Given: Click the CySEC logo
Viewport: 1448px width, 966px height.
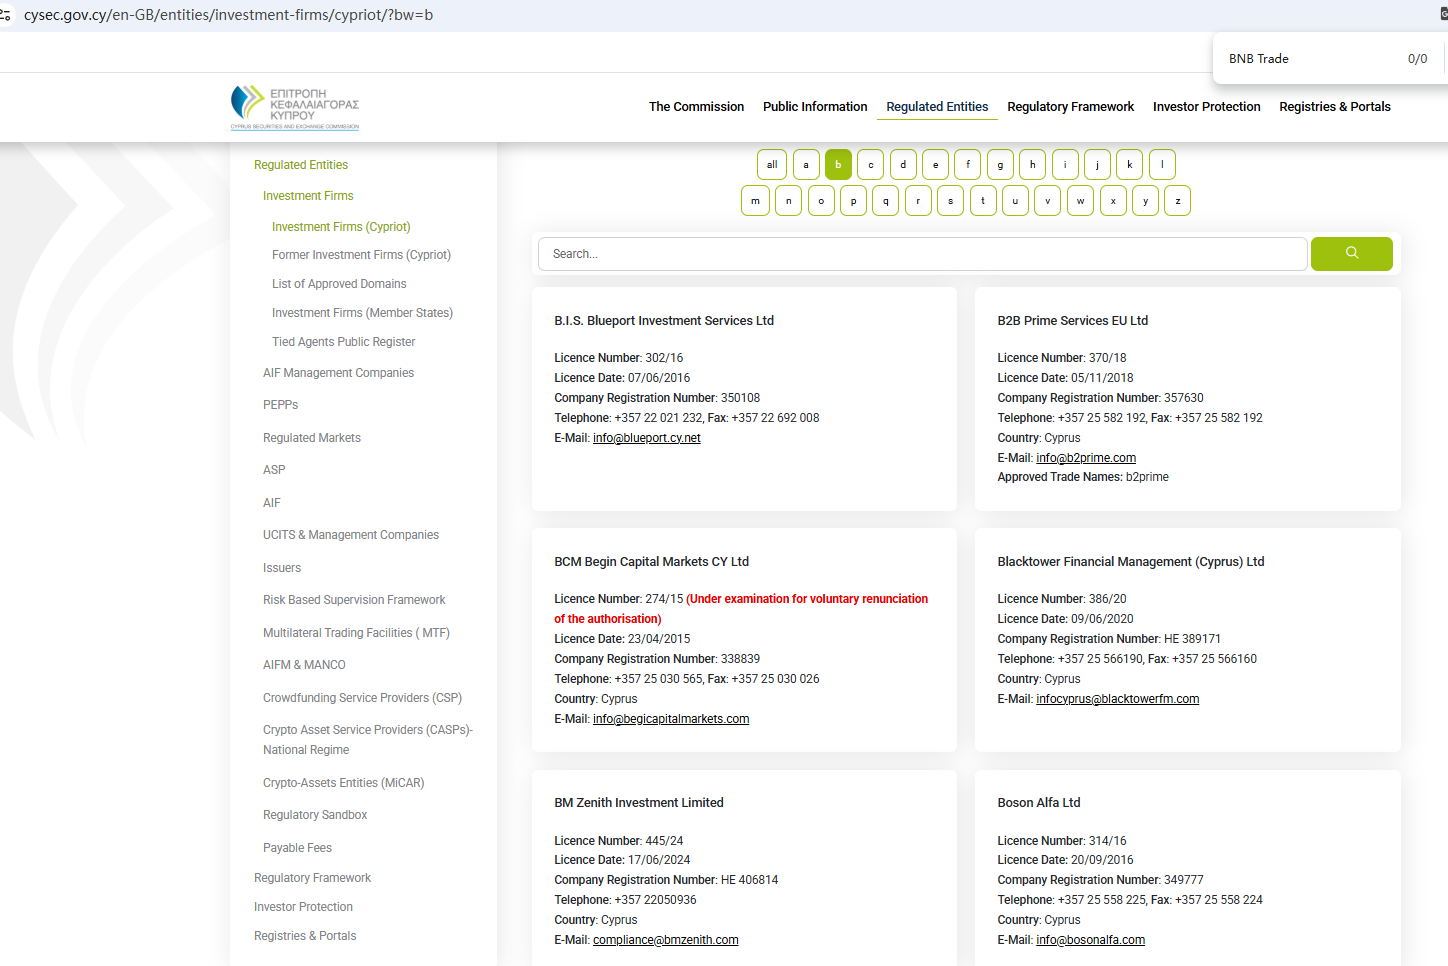Looking at the screenshot, I should pos(294,107).
